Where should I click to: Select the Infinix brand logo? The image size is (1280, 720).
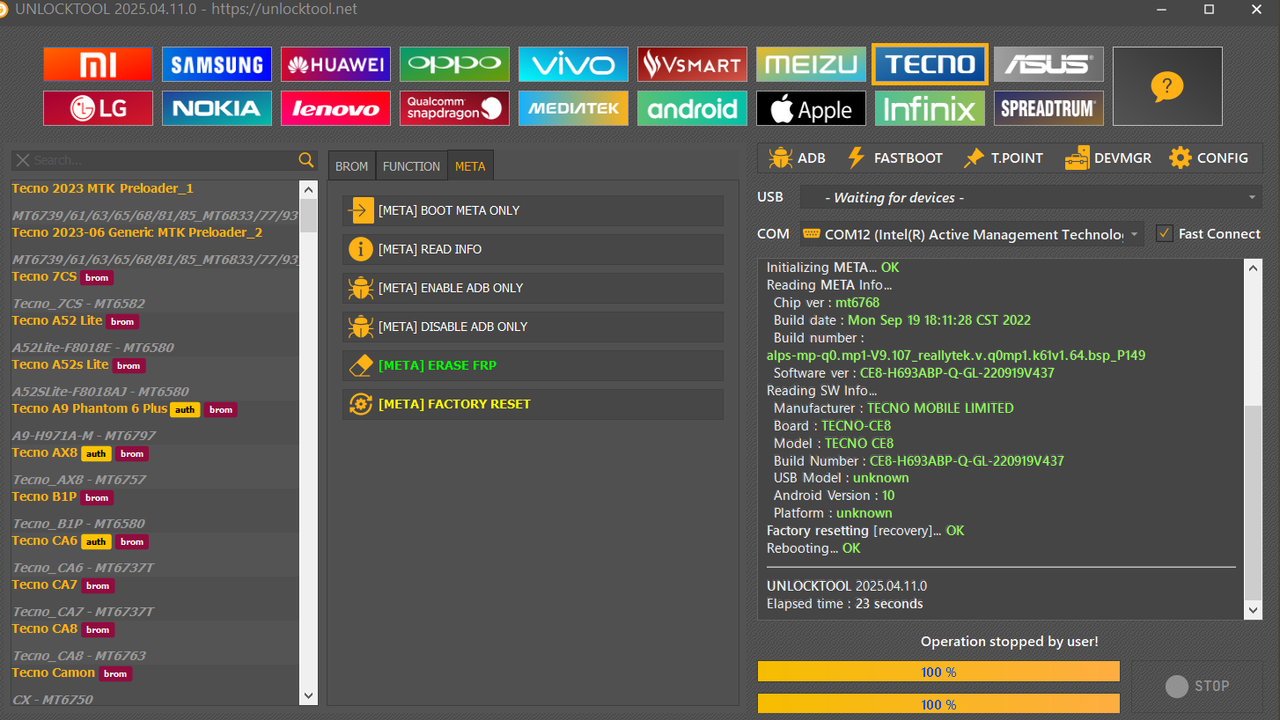point(930,108)
